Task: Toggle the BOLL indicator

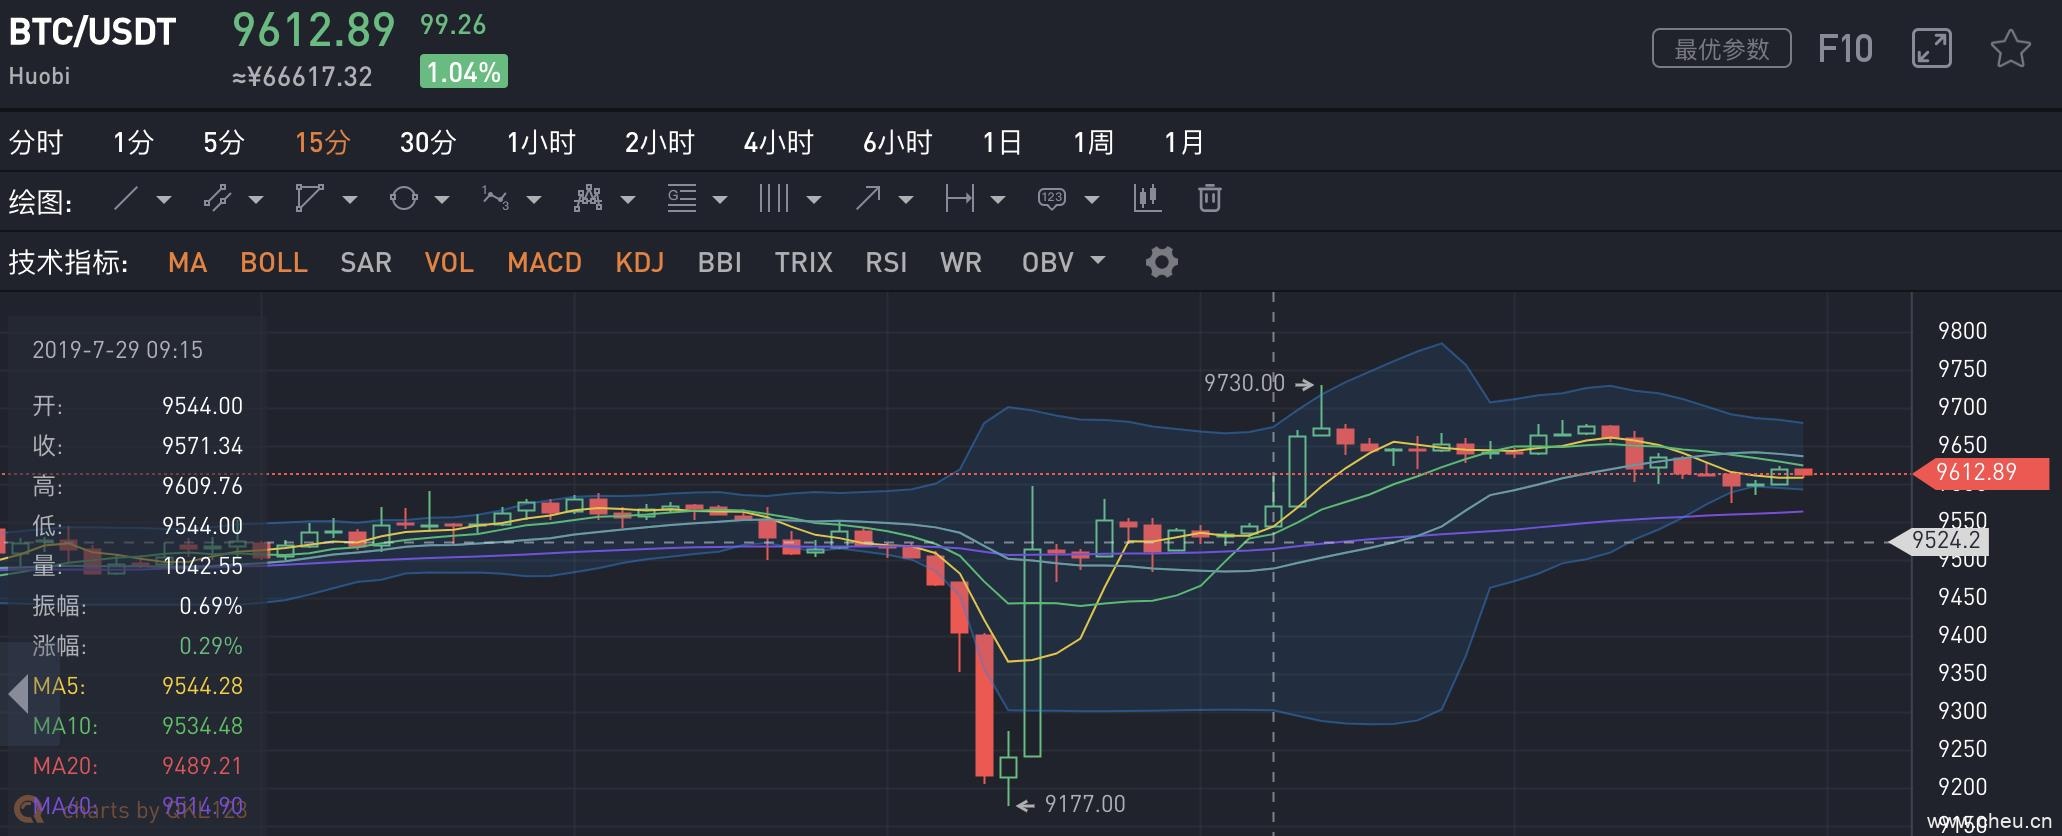Action: pyautogui.click(x=274, y=262)
